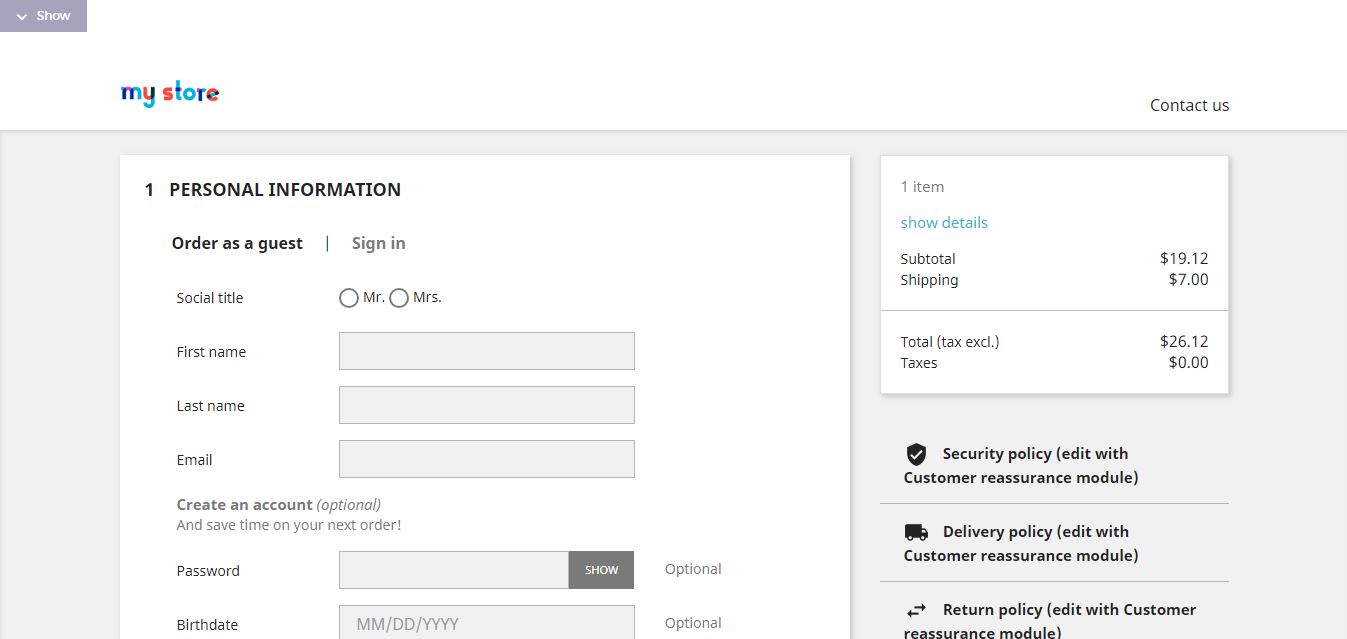
Task: Click the Subtotal amount $19.12
Action: 1184,259
